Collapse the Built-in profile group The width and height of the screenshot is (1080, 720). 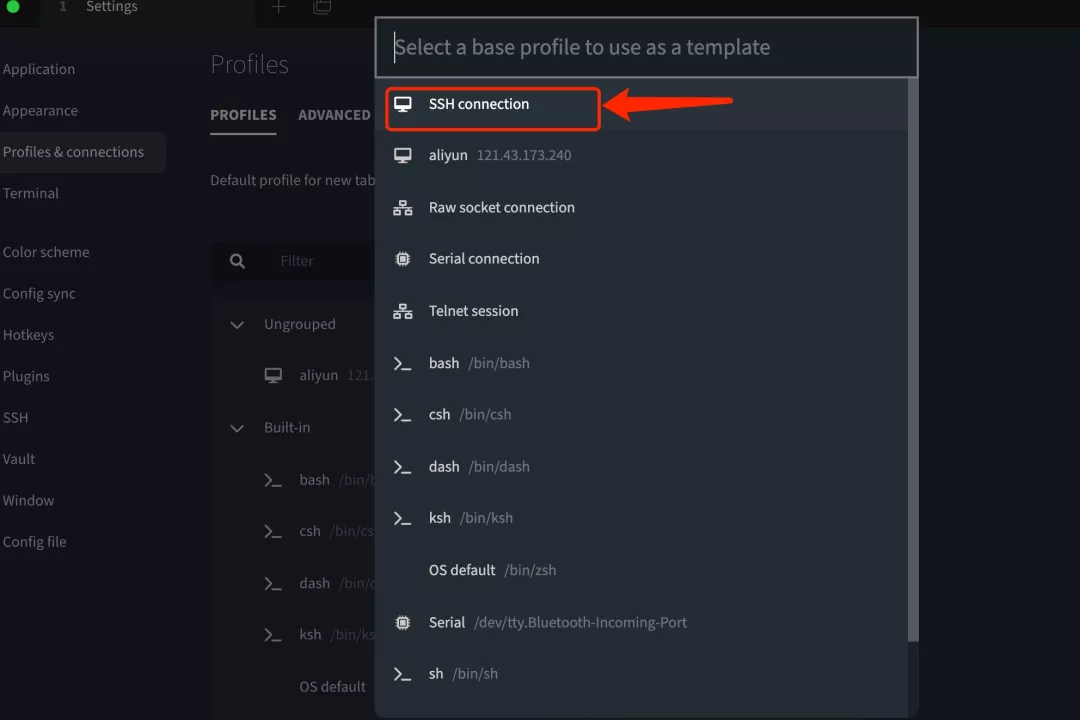237,428
